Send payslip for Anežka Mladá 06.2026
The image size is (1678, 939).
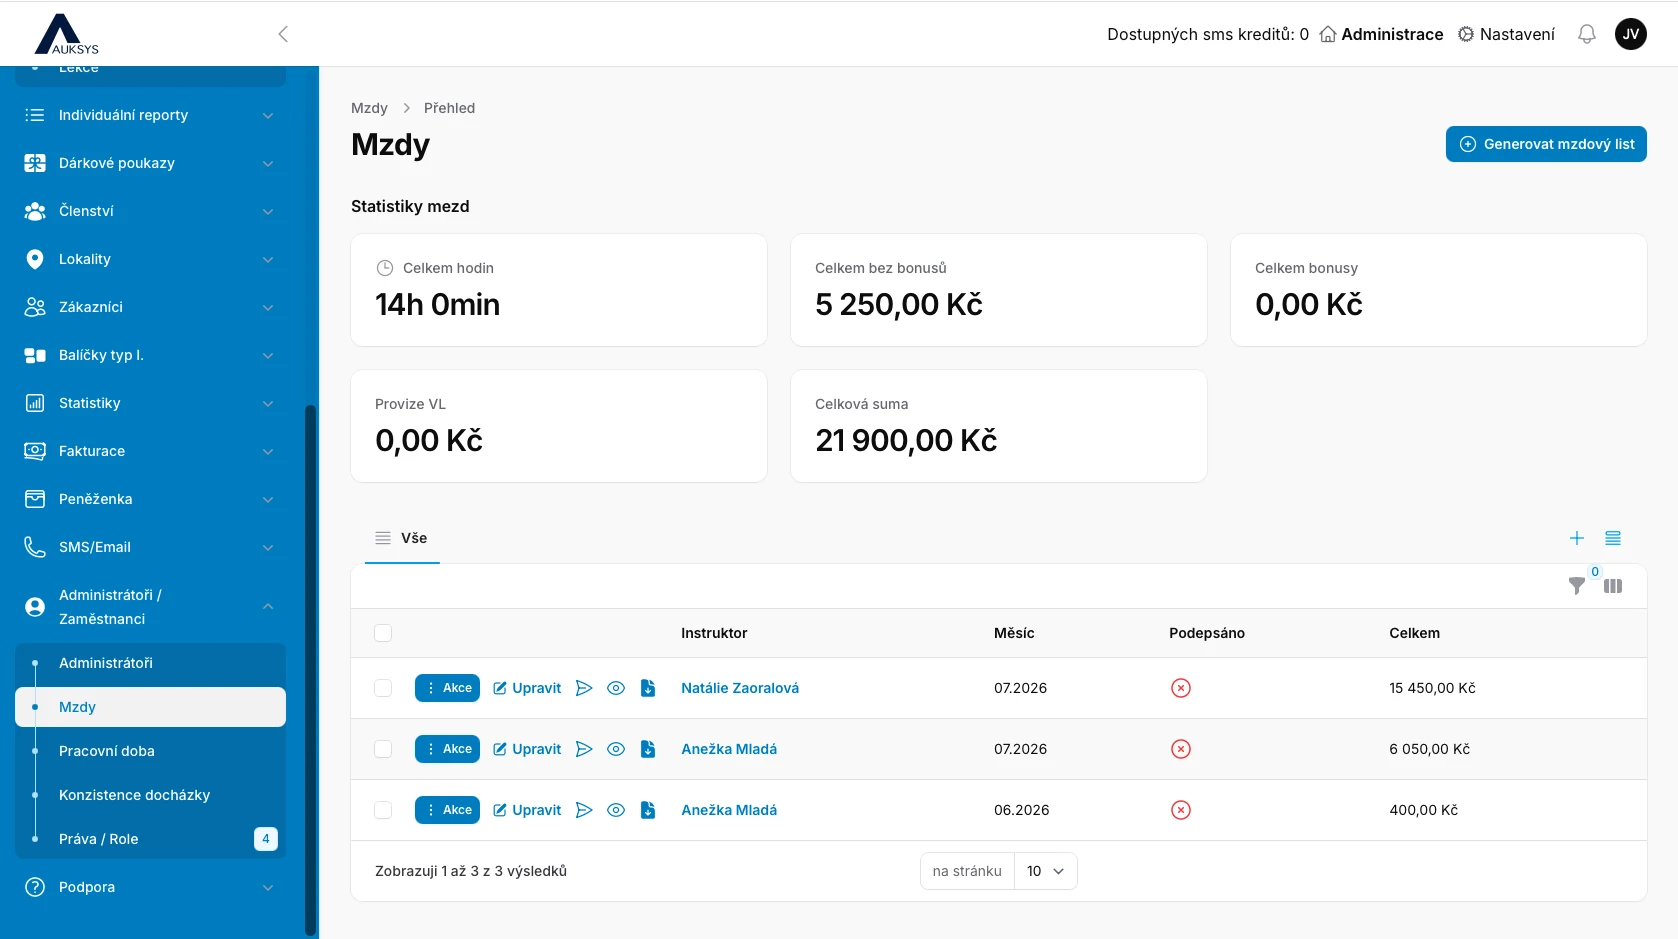pyautogui.click(x=584, y=810)
